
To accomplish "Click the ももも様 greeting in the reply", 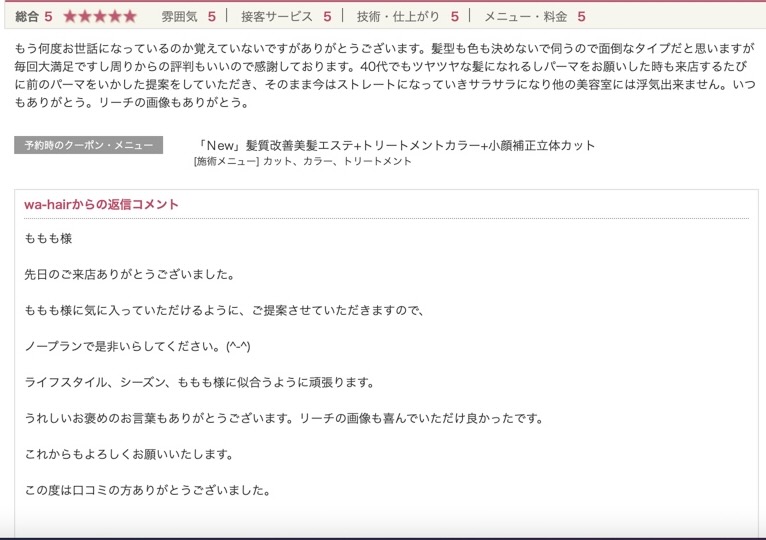I will 48,239.
